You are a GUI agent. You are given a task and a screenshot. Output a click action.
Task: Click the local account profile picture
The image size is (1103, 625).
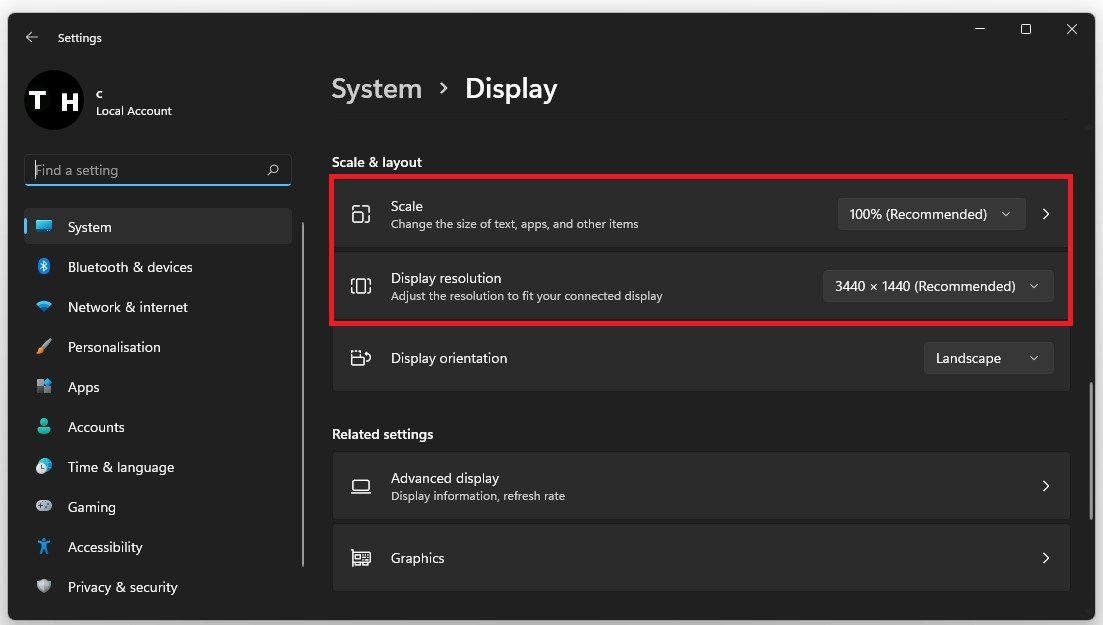[x=54, y=100]
